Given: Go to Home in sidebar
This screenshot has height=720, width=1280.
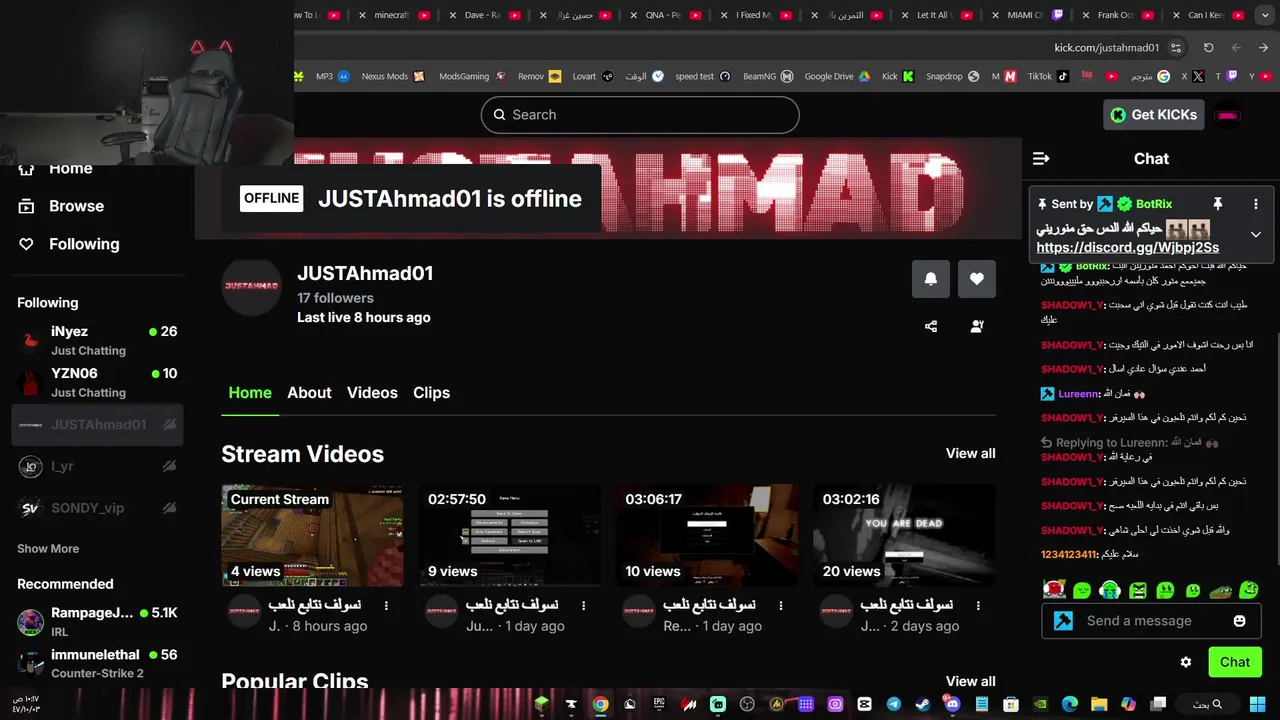Looking at the screenshot, I should point(57,168).
